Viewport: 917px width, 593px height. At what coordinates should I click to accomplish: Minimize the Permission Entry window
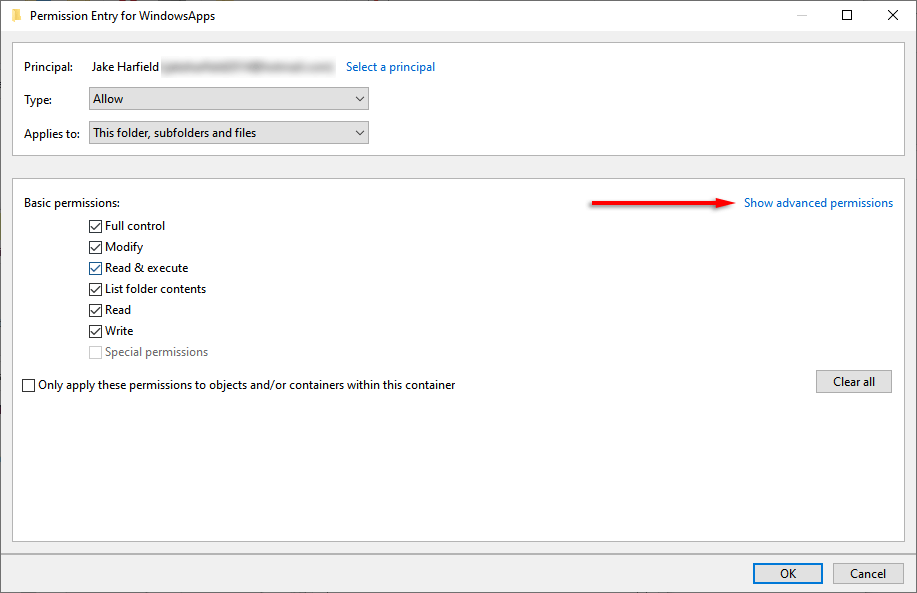point(802,15)
